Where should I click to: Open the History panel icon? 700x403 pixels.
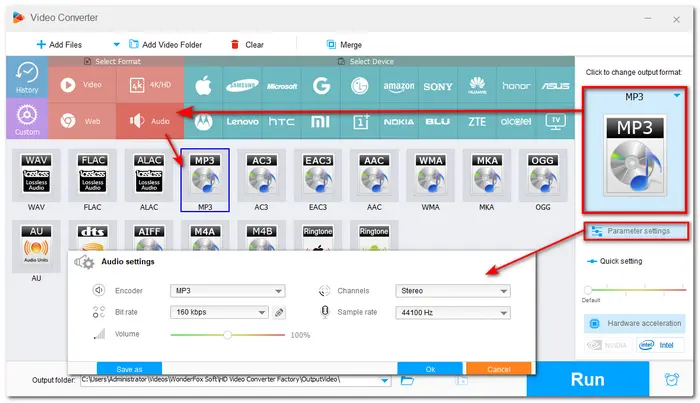click(x=28, y=79)
